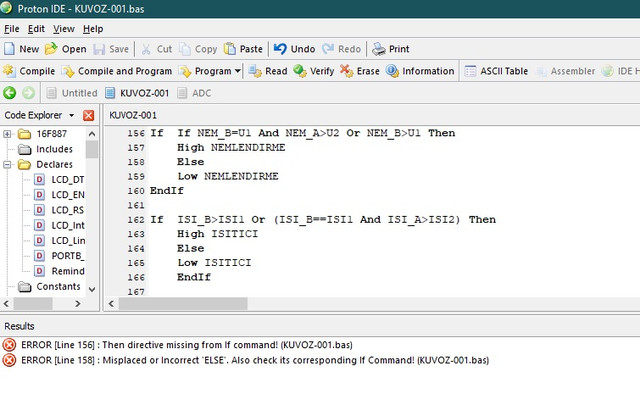The width and height of the screenshot is (640, 409).
Task: Open the Edit menu
Action: (x=36, y=29)
